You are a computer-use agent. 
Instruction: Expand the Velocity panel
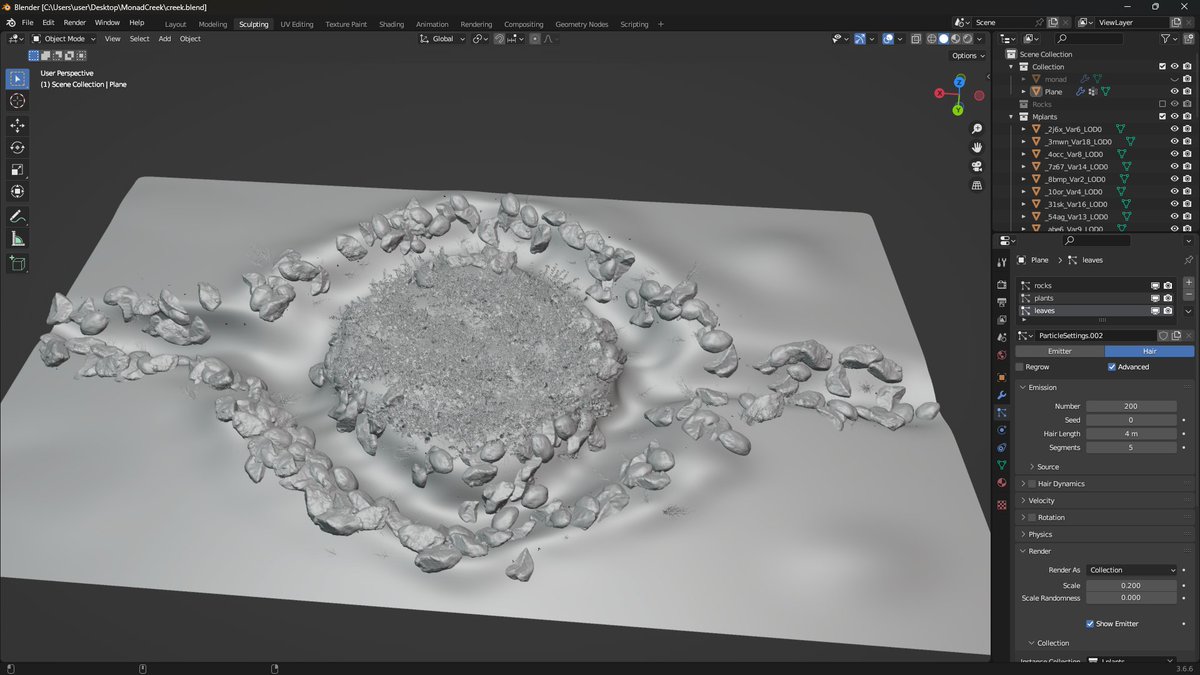(1021, 501)
